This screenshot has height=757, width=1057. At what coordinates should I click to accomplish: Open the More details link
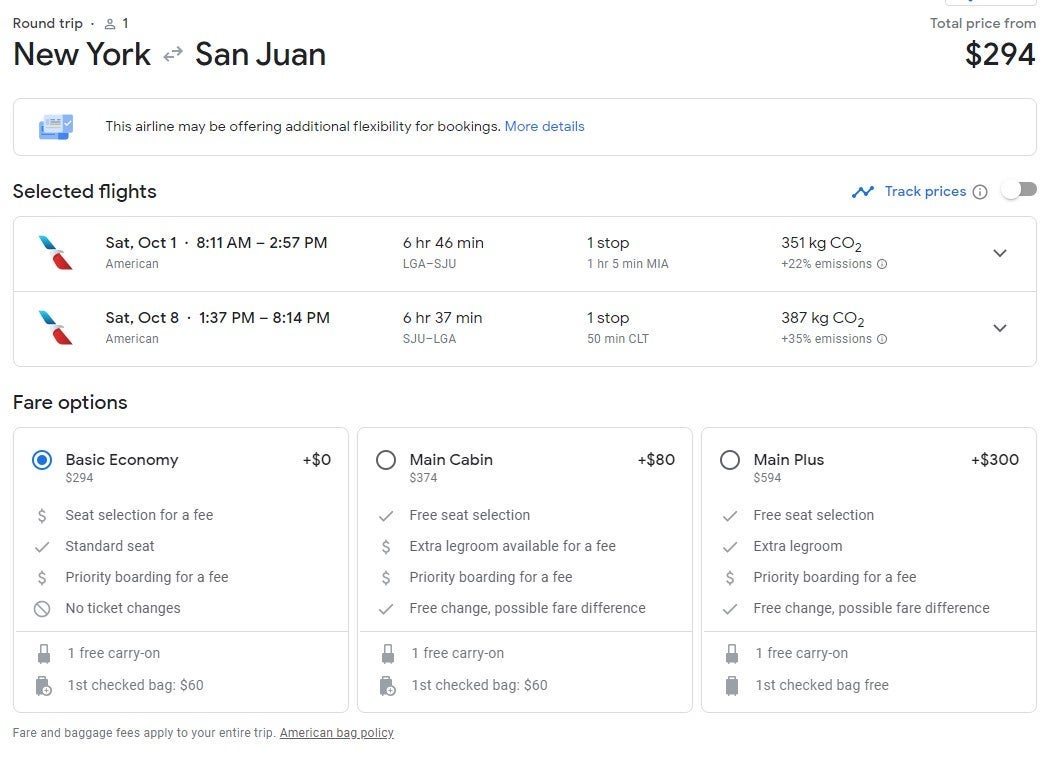[x=544, y=127]
